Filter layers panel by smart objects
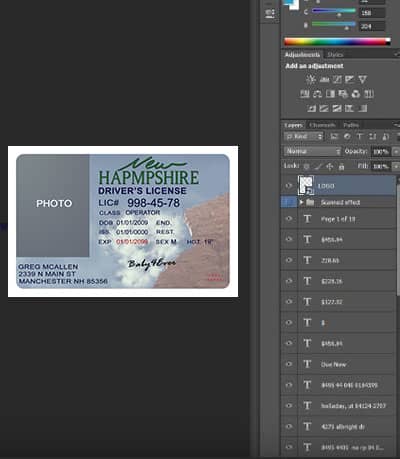Viewport: 400px width, 459px height. click(x=386, y=136)
